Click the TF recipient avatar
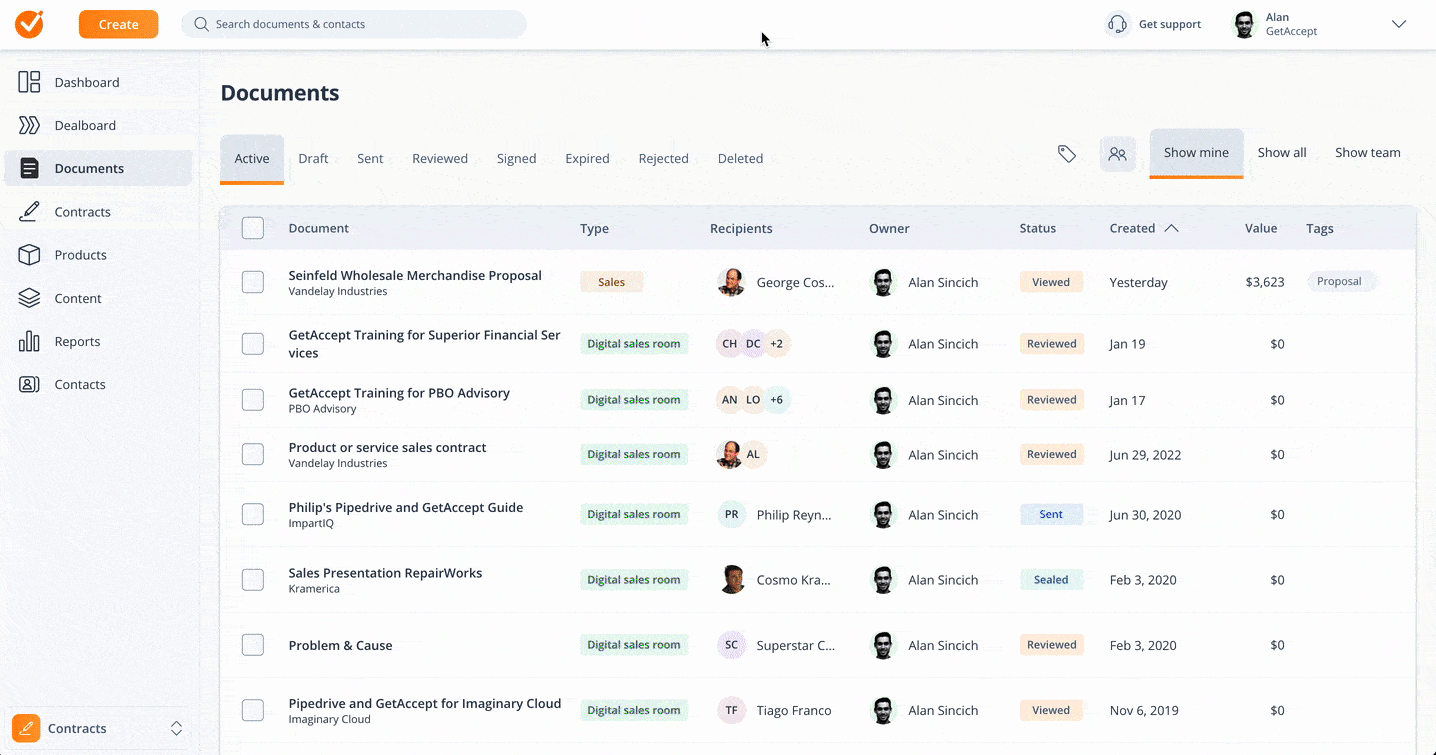 coord(732,710)
